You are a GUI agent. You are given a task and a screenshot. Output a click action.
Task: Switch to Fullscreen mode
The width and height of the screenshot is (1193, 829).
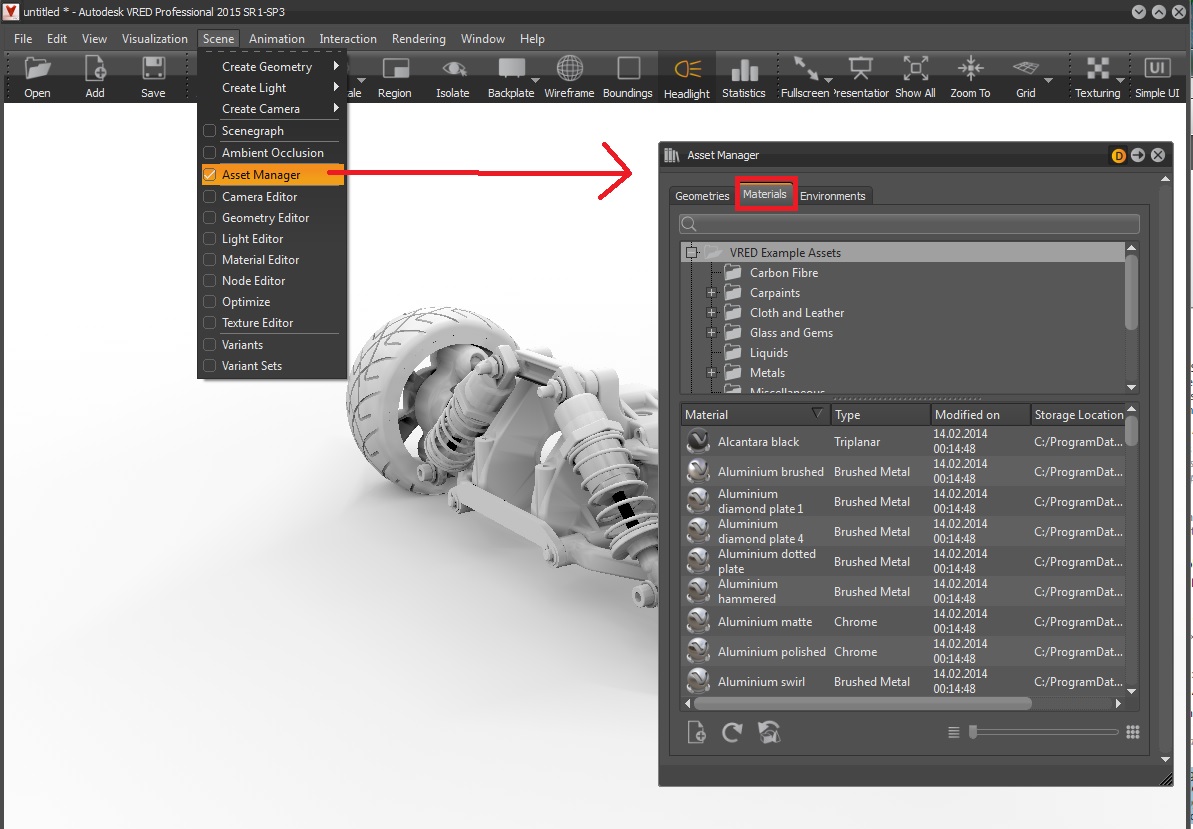click(x=804, y=76)
